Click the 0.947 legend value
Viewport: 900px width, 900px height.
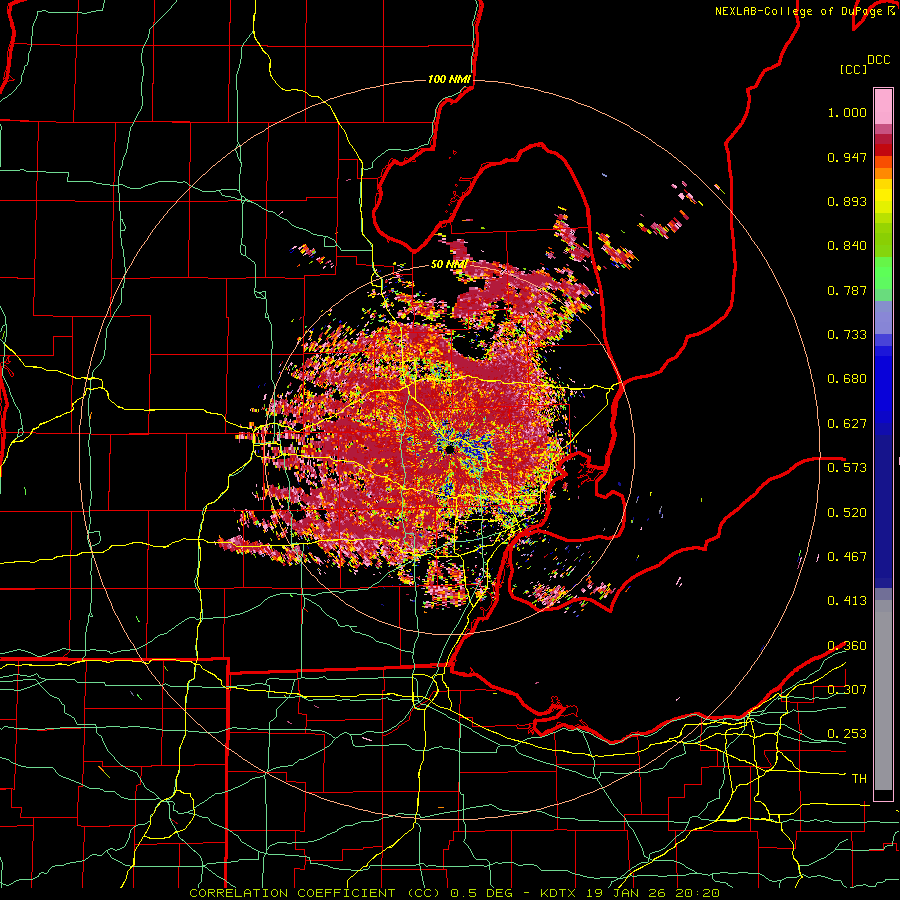[x=847, y=157]
